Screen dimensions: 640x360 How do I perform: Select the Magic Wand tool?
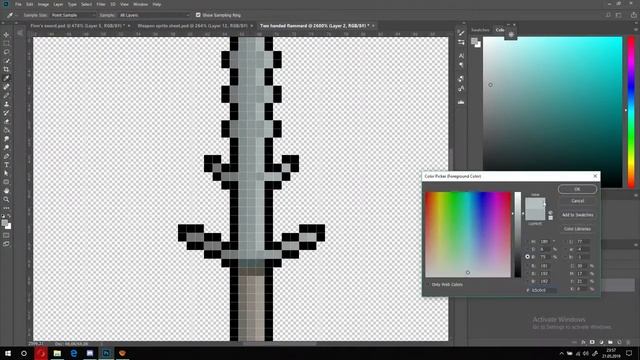(6, 61)
